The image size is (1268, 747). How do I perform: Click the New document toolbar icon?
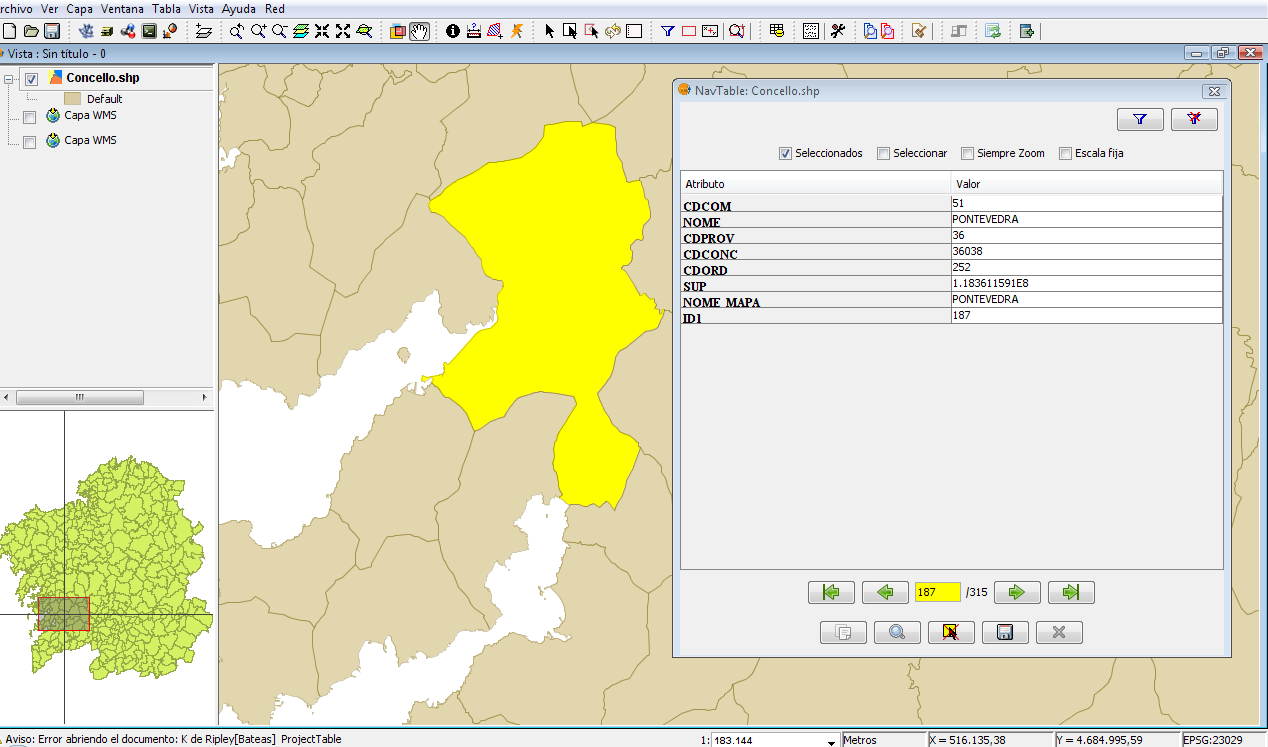tap(10, 31)
